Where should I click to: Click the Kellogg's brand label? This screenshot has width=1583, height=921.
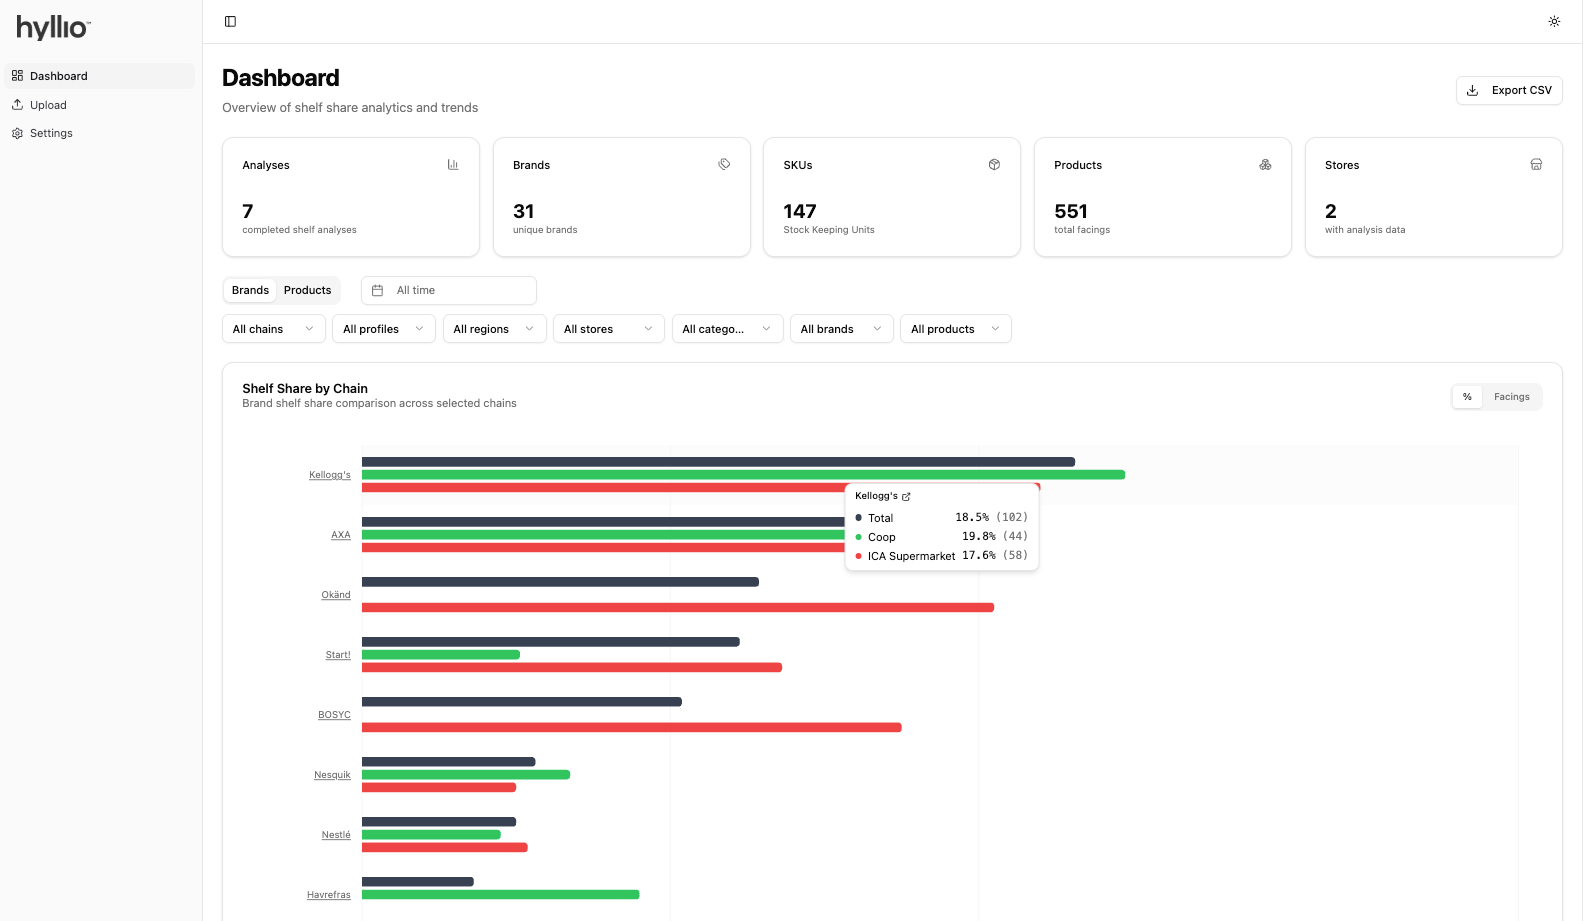click(x=330, y=475)
